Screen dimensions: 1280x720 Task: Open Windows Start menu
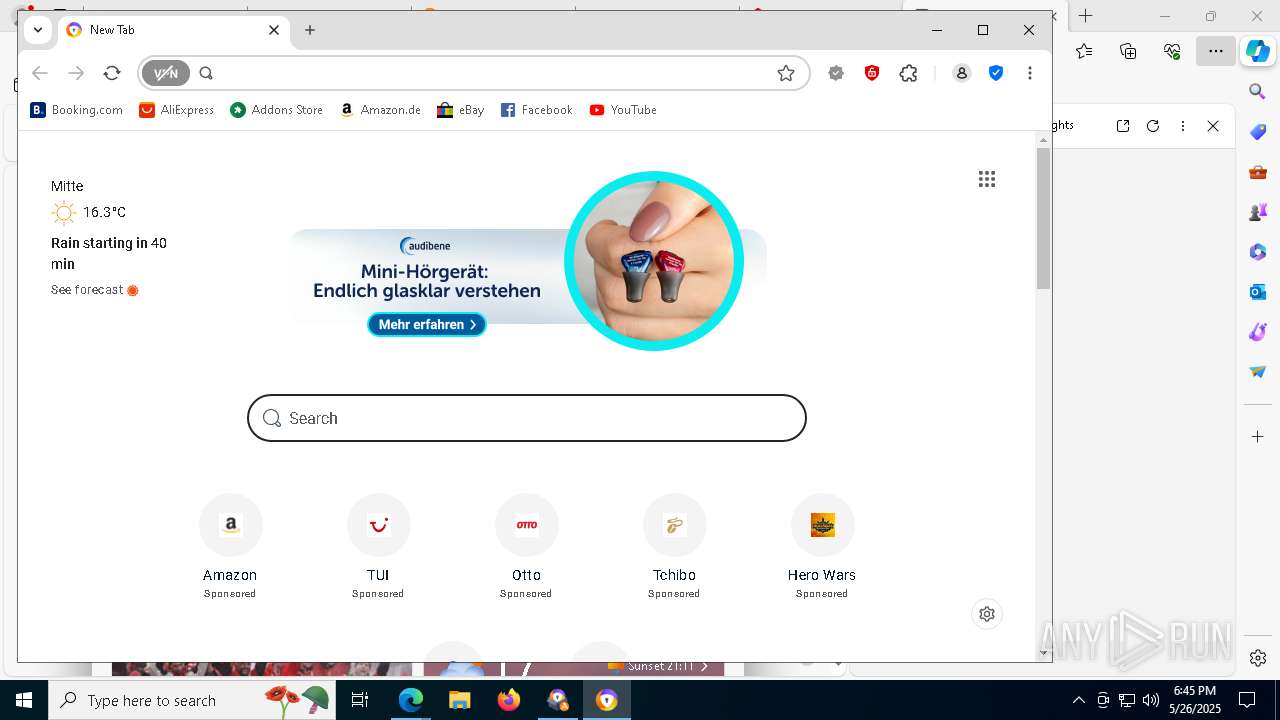pyautogui.click(x=24, y=700)
